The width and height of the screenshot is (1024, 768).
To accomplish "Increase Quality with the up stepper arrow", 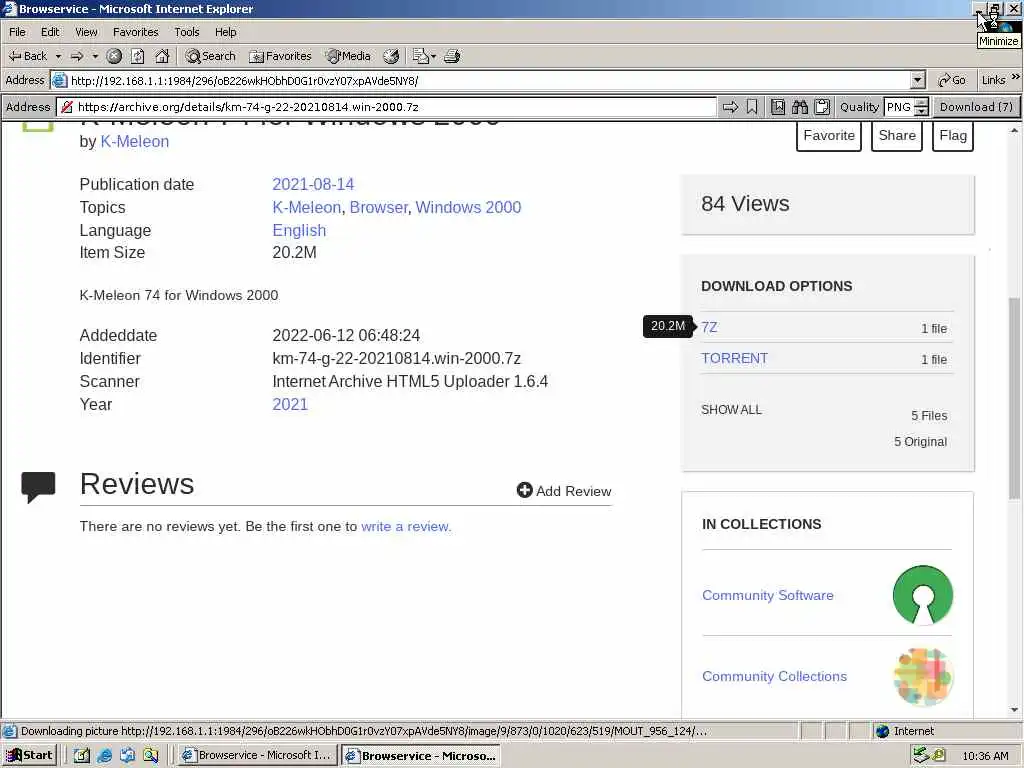I will (921, 102).
